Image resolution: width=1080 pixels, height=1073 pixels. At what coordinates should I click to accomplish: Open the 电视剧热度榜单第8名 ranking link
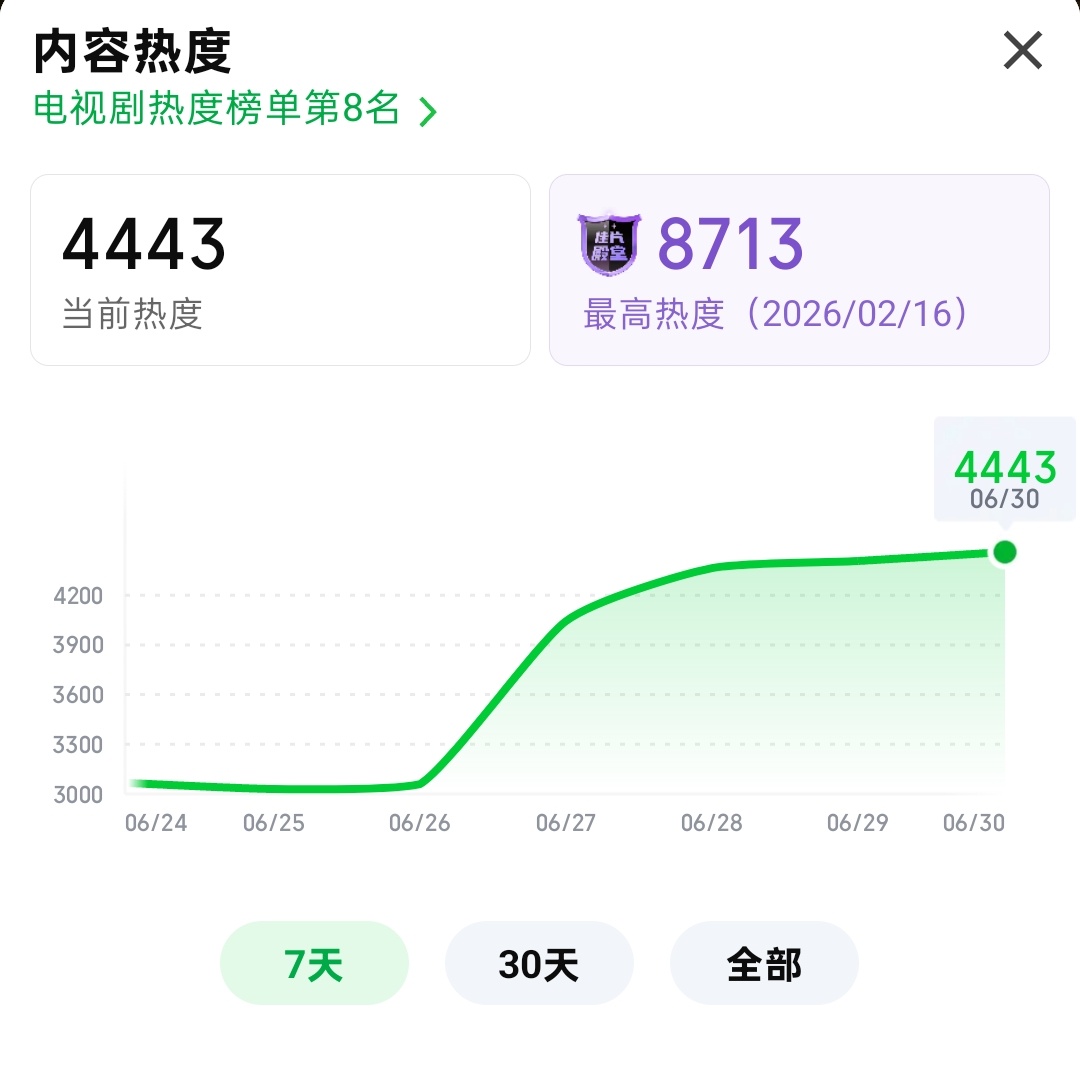pos(236,109)
